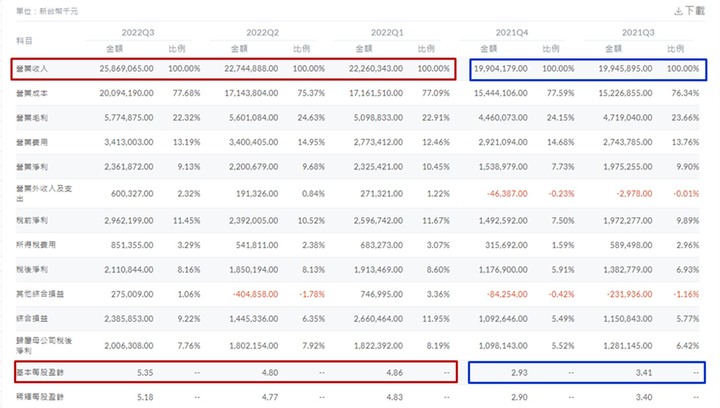Select the 2021Q3 column header
The height and width of the screenshot is (408, 720).
coord(638,33)
